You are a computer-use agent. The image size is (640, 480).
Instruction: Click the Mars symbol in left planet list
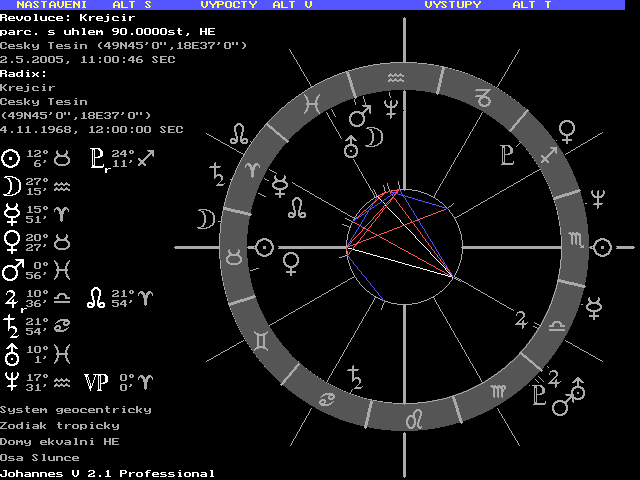[x=11, y=270]
